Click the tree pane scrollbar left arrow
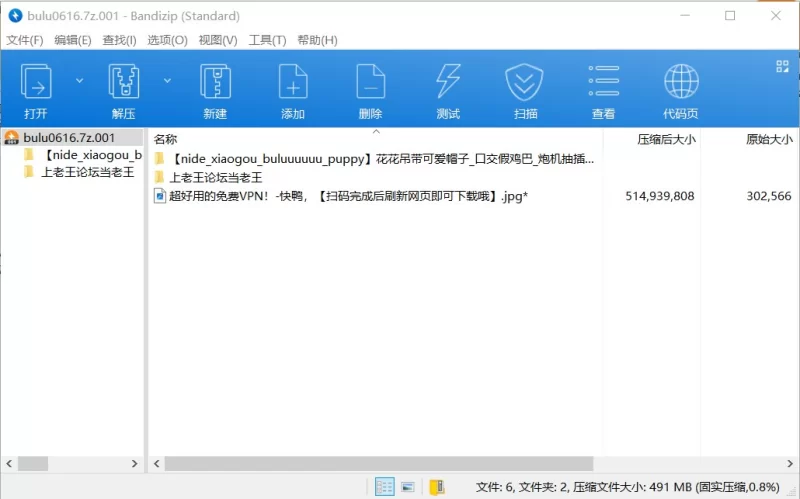This screenshot has height=499, width=800. tap(9, 464)
